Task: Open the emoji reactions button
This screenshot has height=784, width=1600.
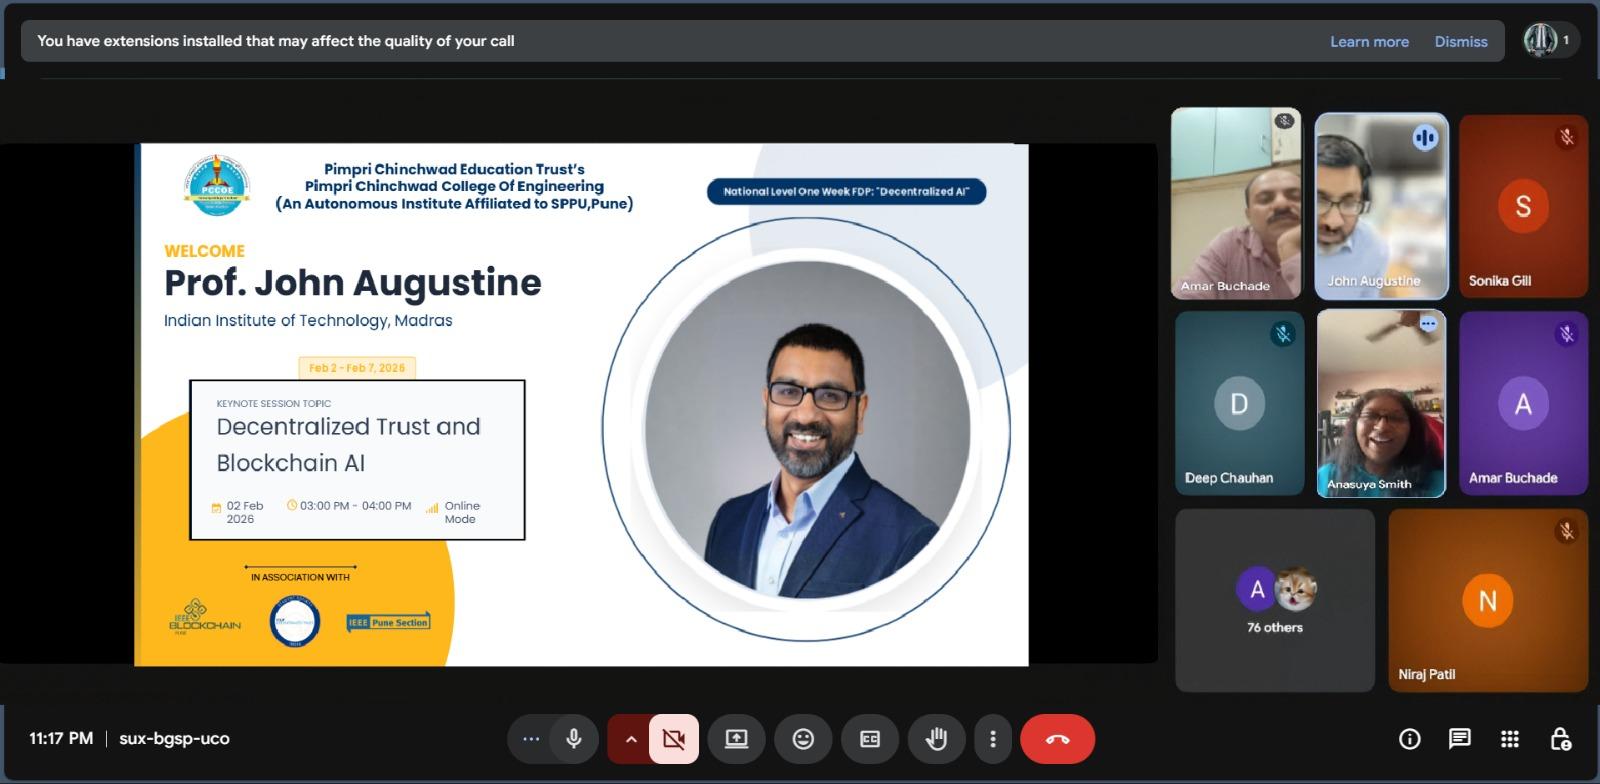Action: [x=803, y=739]
